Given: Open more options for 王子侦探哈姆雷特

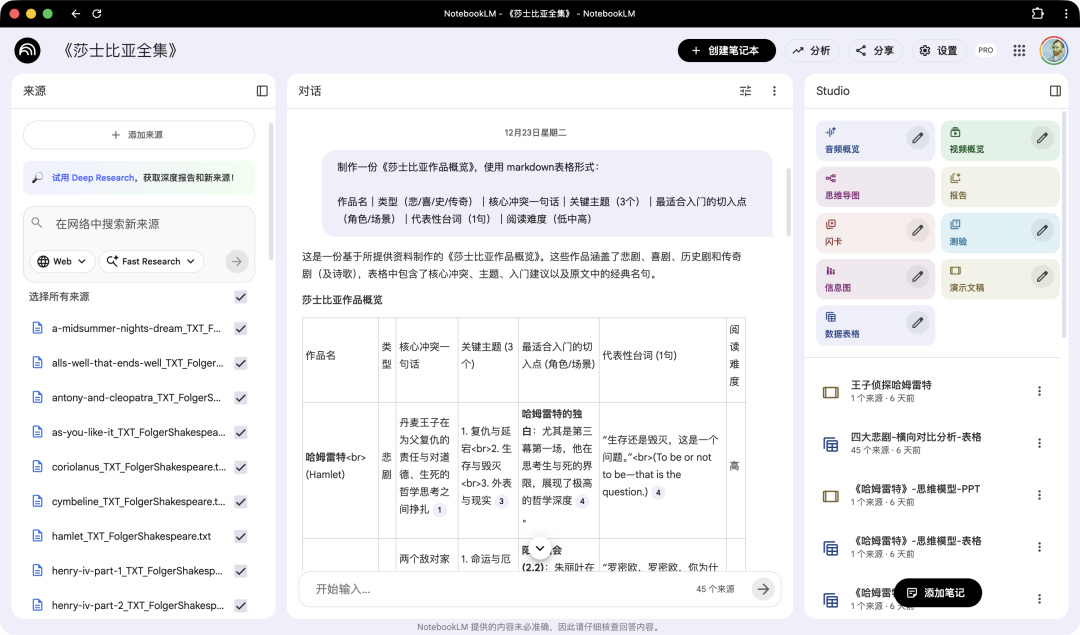Looking at the screenshot, I should pos(1039,391).
